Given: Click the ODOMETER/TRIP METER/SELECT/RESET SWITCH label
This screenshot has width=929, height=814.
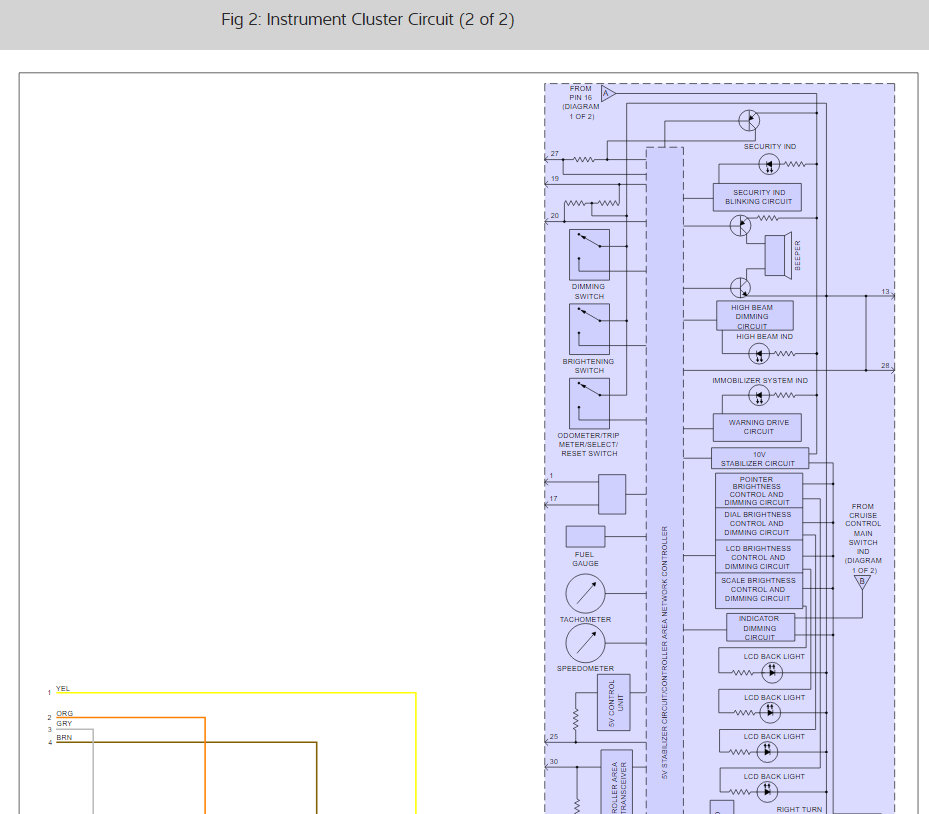Looking at the screenshot, I should point(588,444).
